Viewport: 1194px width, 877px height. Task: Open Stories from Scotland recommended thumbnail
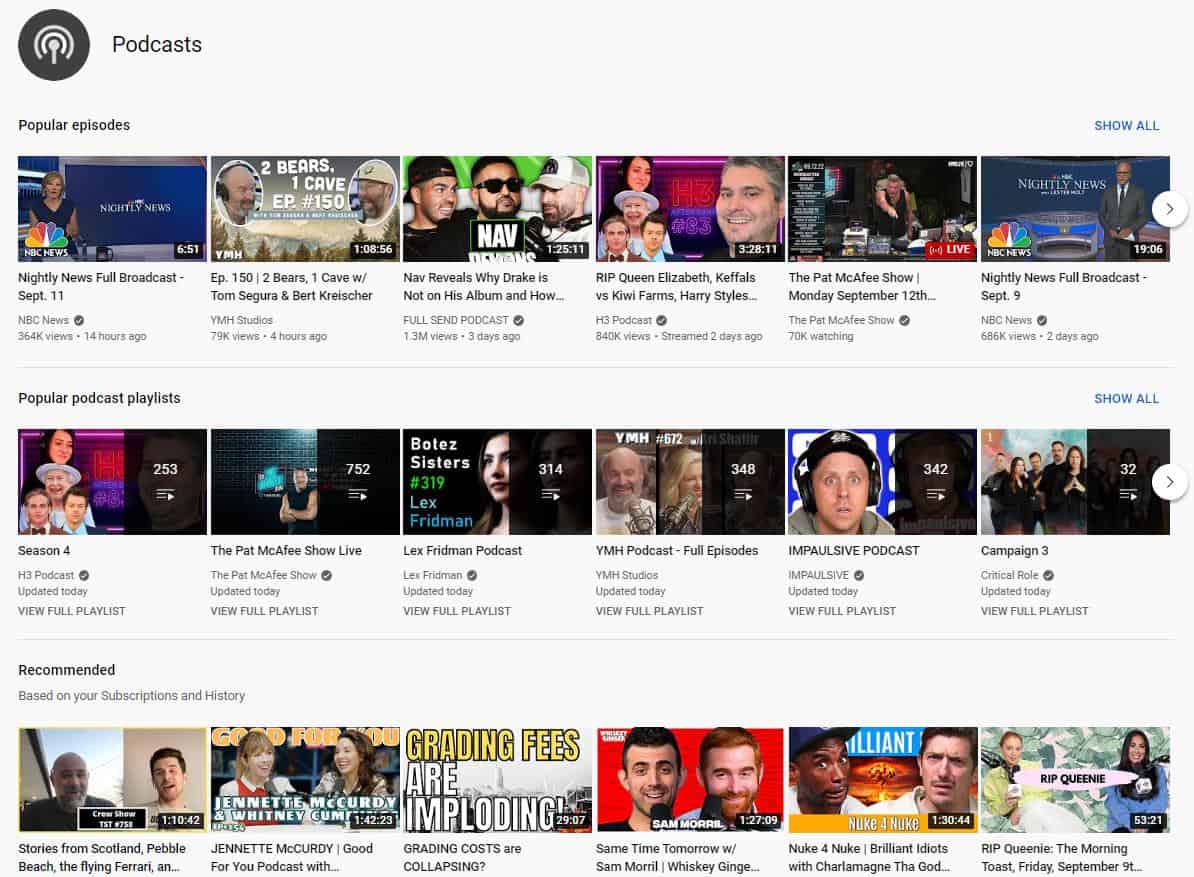(x=112, y=780)
